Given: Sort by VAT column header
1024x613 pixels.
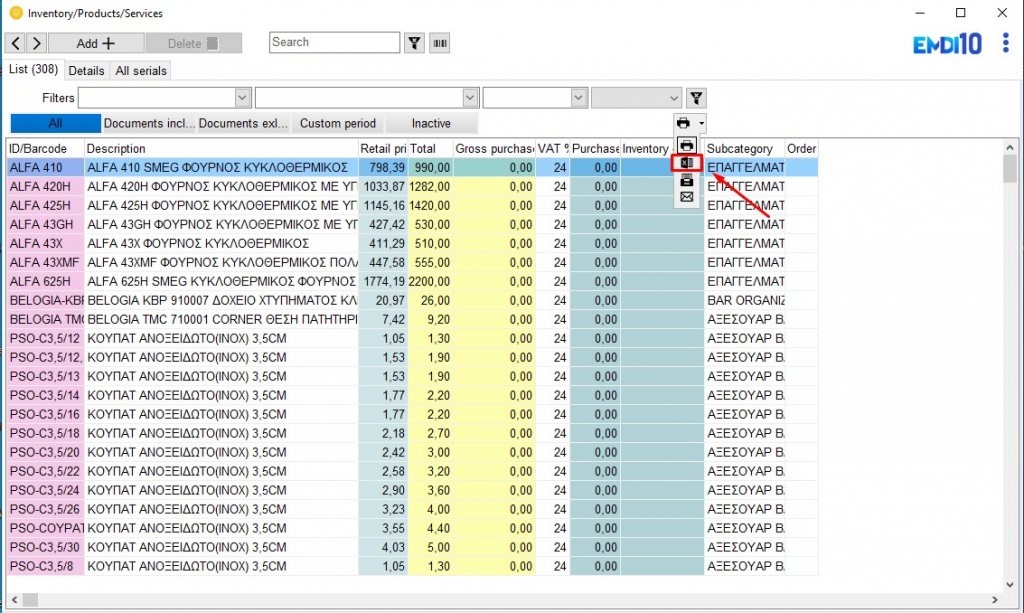Looking at the screenshot, I should [x=552, y=149].
